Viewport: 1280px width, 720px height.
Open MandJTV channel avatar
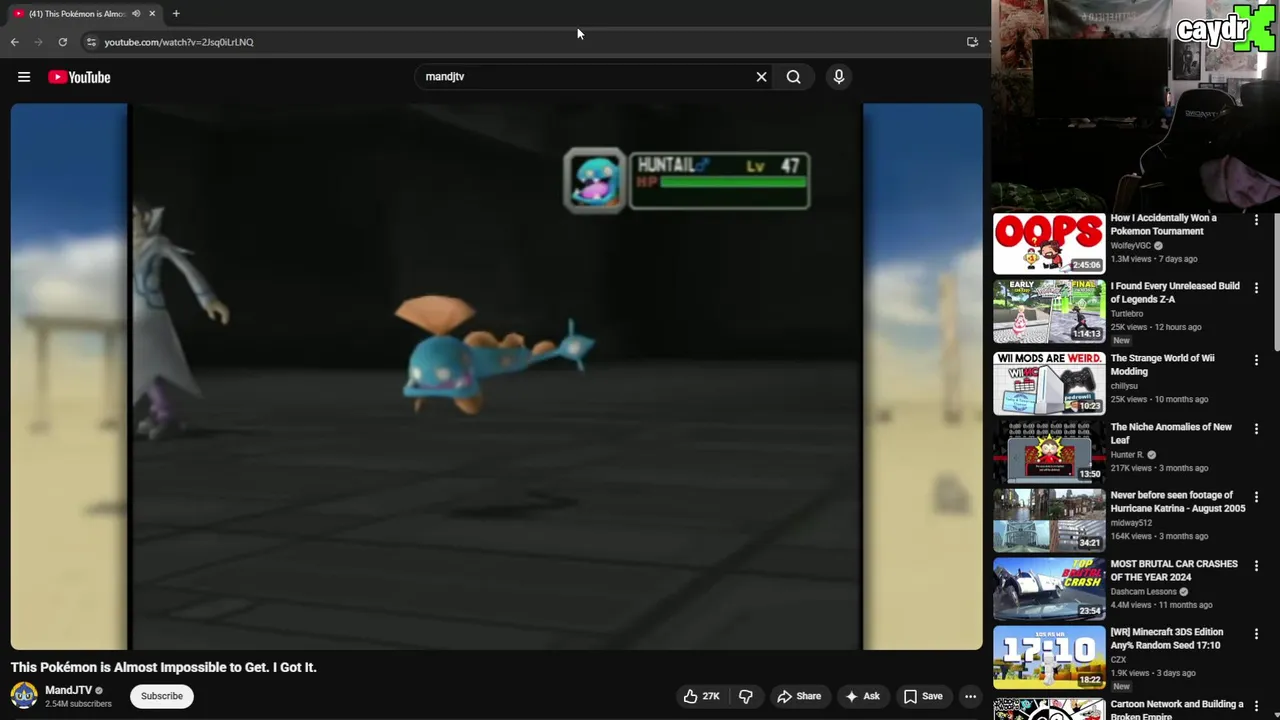coord(24,695)
